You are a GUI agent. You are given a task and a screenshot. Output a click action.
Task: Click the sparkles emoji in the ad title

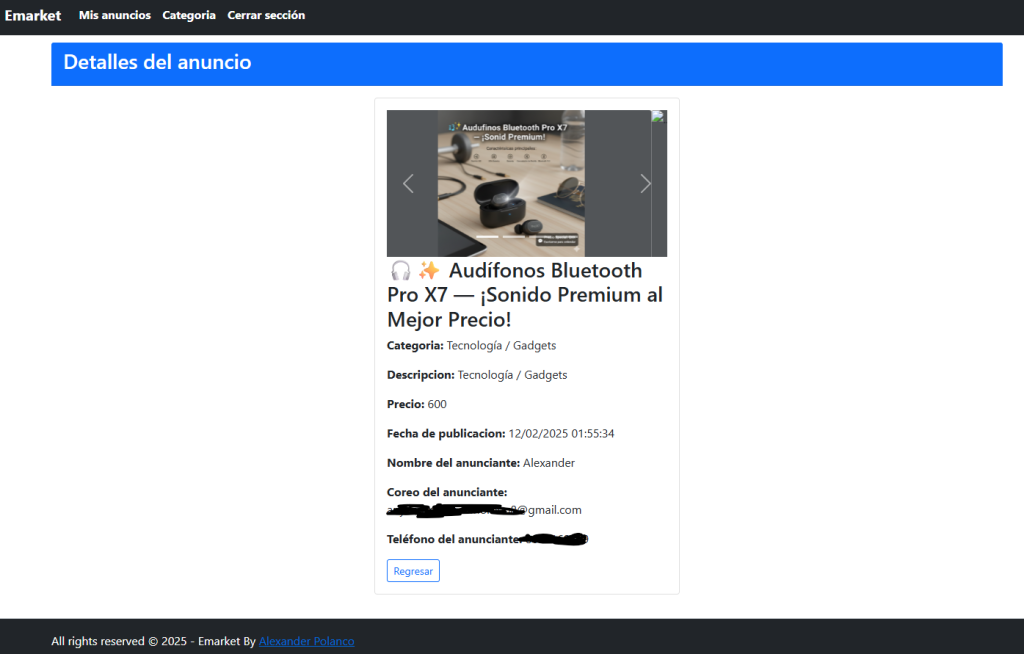(429, 271)
